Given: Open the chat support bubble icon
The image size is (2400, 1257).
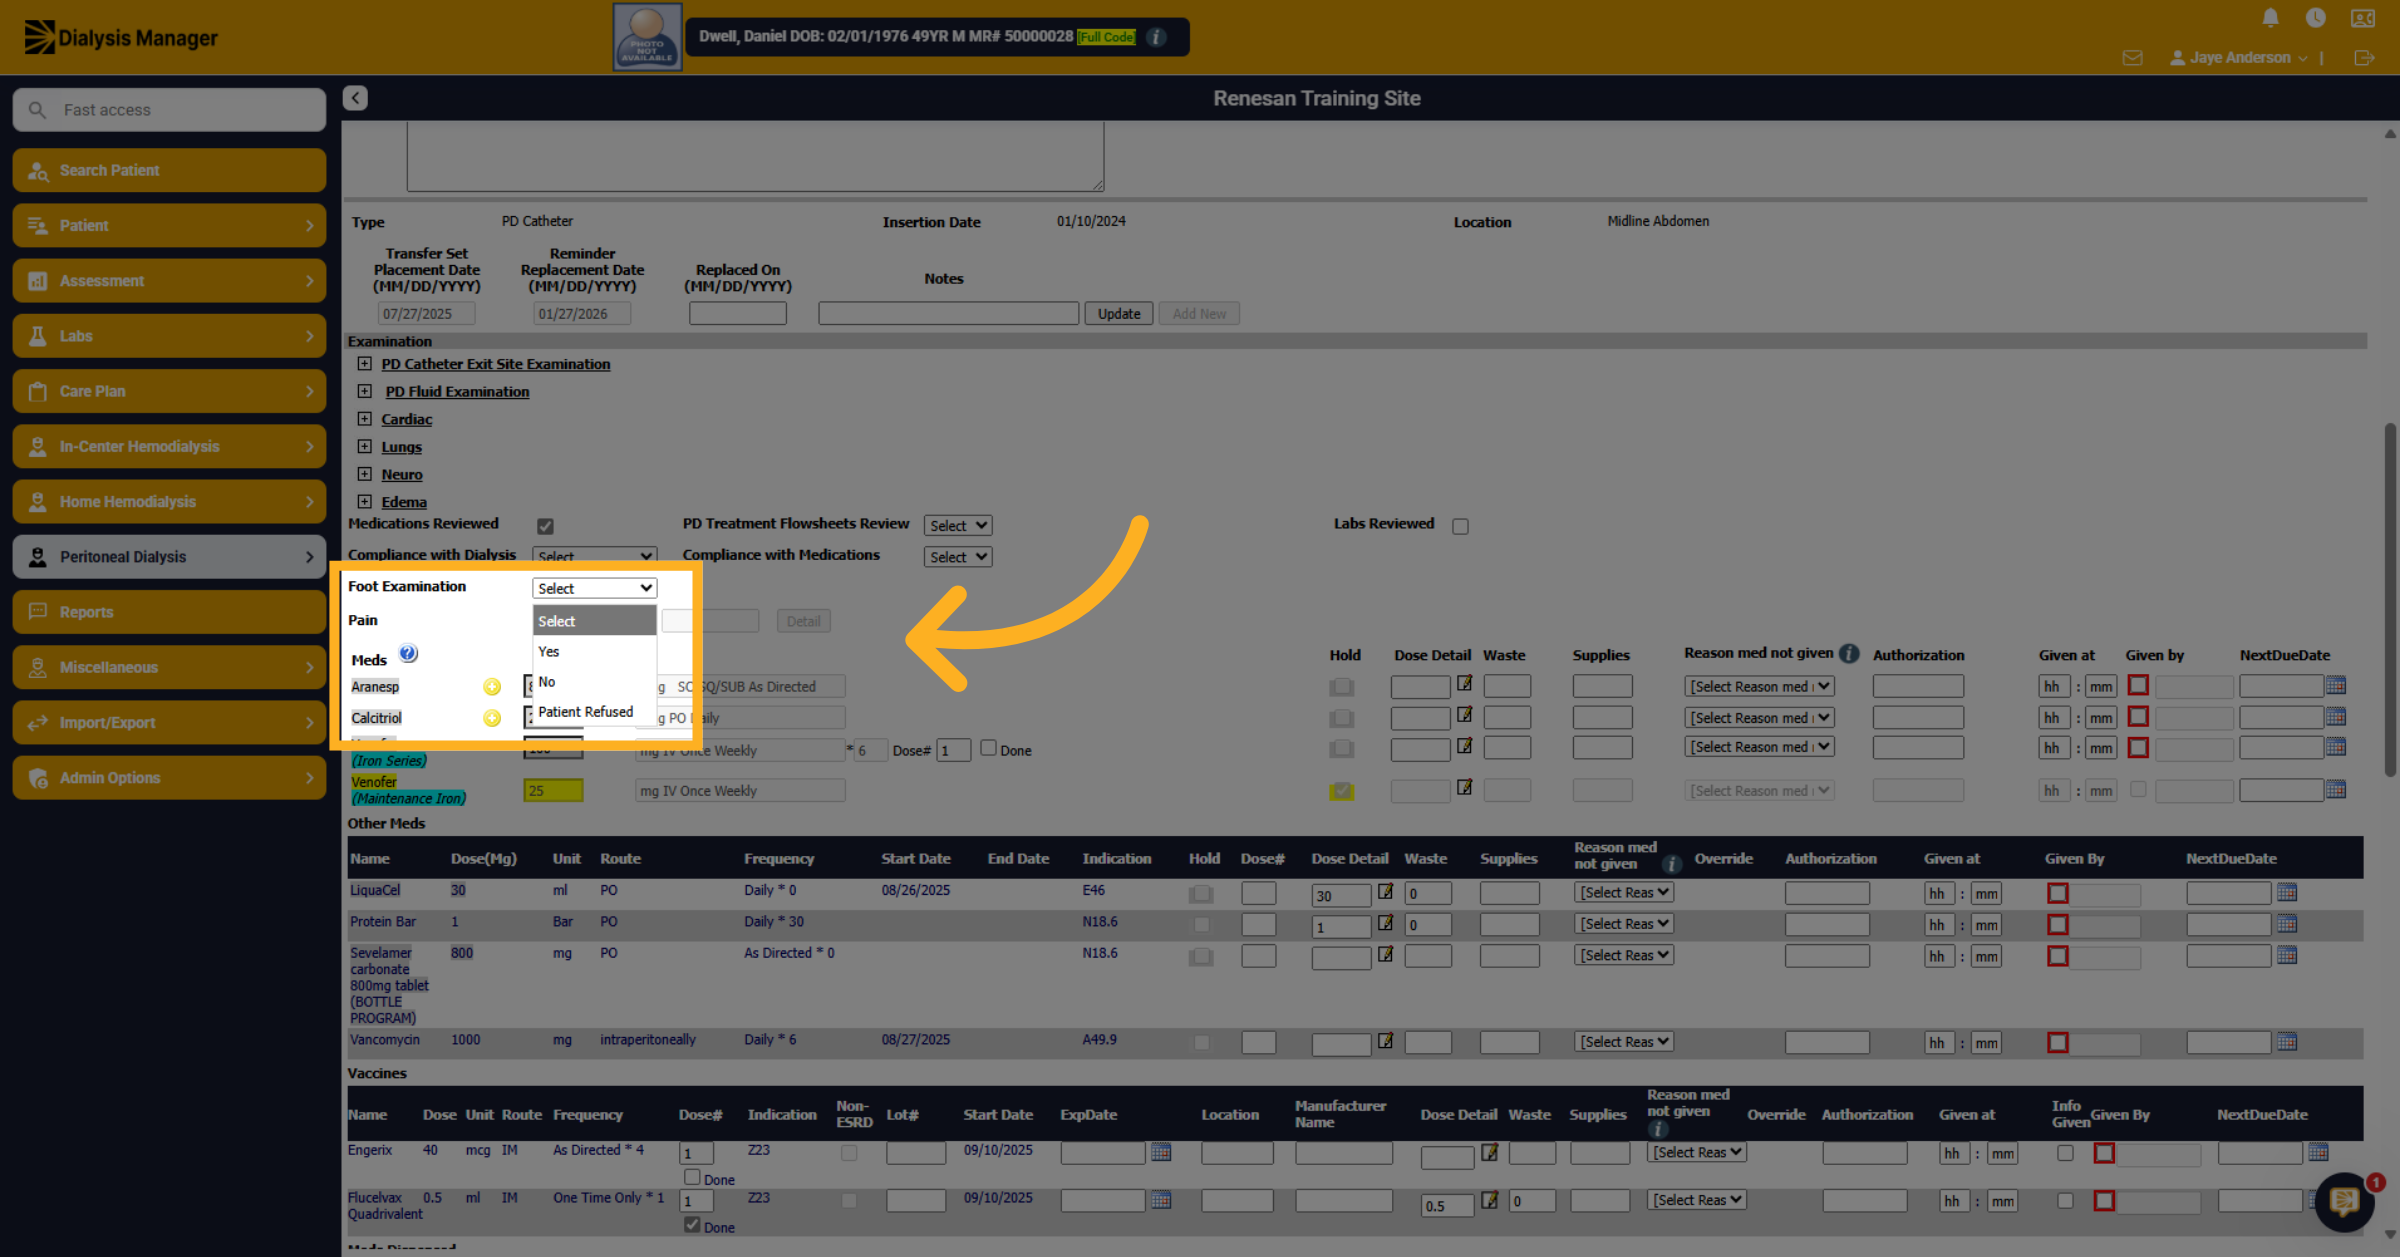Looking at the screenshot, I should (x=2344, y=1201).
